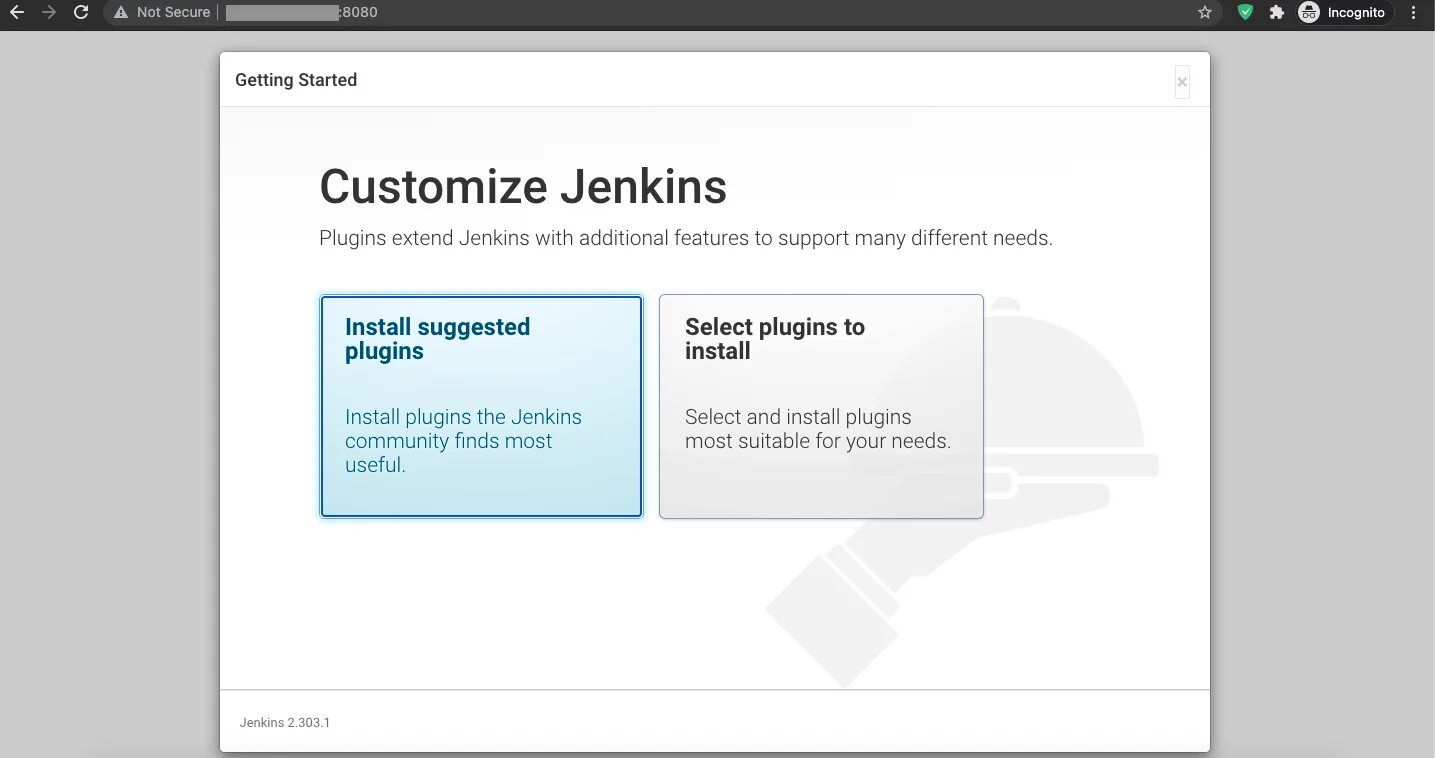The image size is (1435, 758).
Task: Close the Getting Started dialog
Action: 1182,82
